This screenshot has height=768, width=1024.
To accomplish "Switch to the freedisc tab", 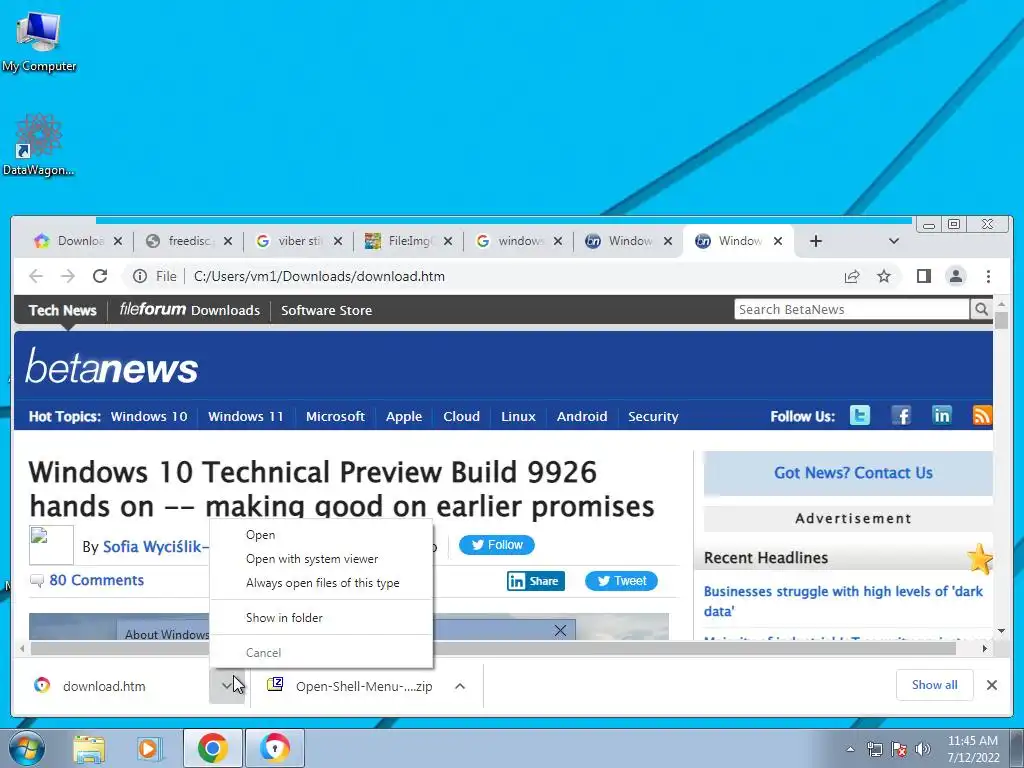I will [188, 241].
